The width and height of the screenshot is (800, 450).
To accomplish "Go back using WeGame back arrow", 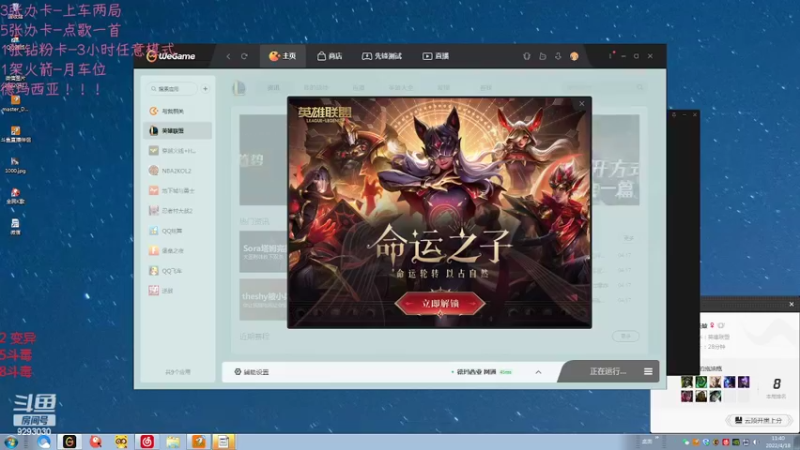I will (x=228, y=56).
